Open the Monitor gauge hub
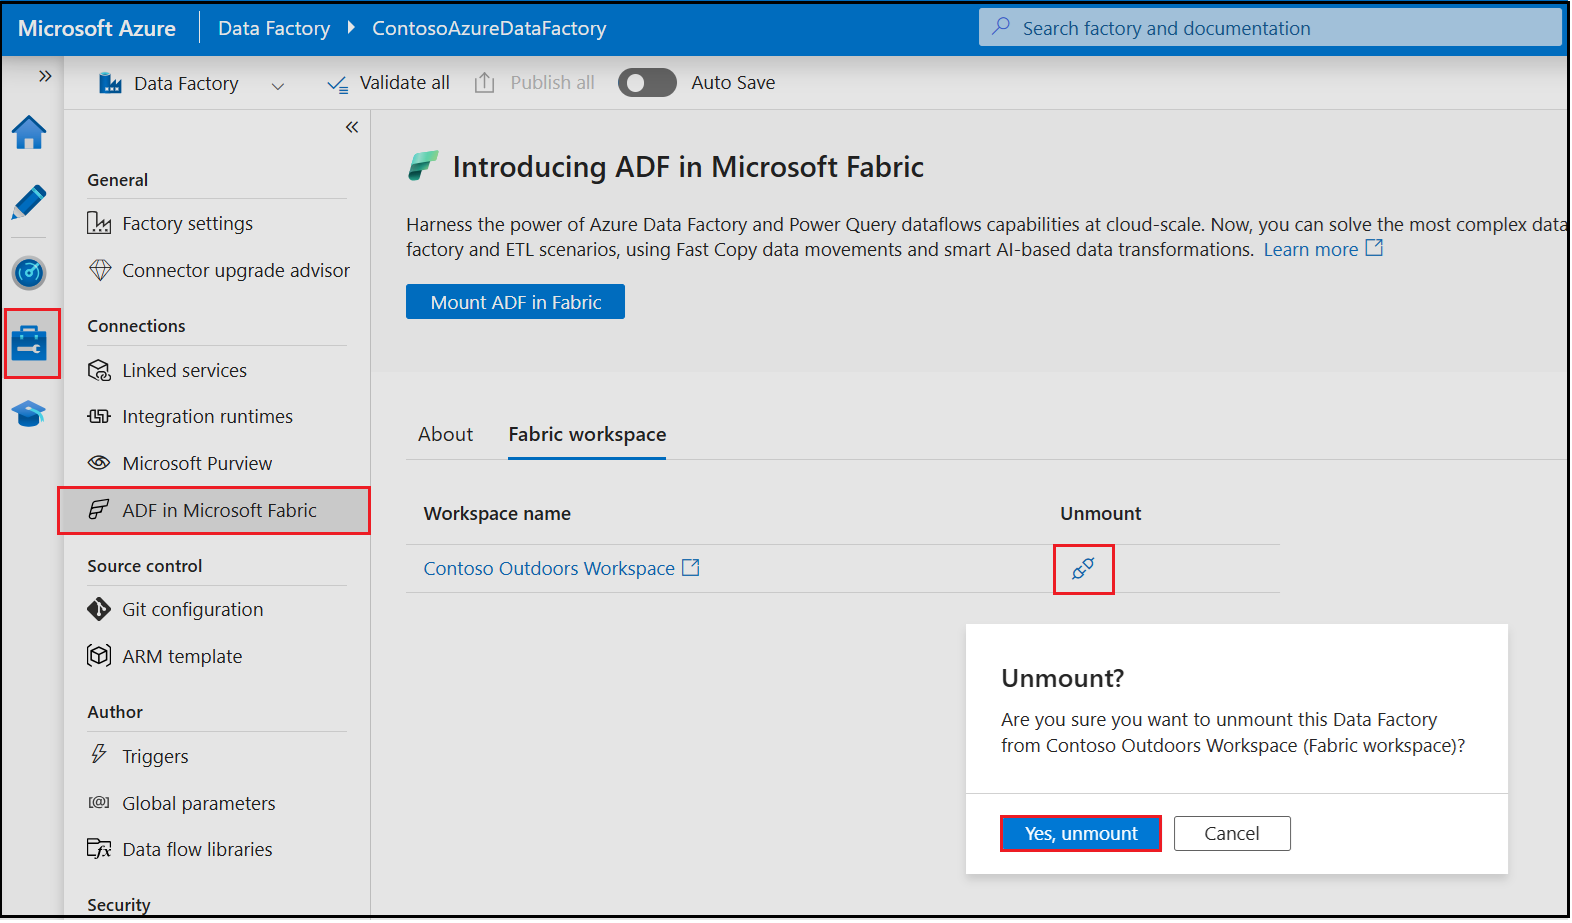Image resolution: width=1572 pixels, height=923 pixels. [29, 272]
